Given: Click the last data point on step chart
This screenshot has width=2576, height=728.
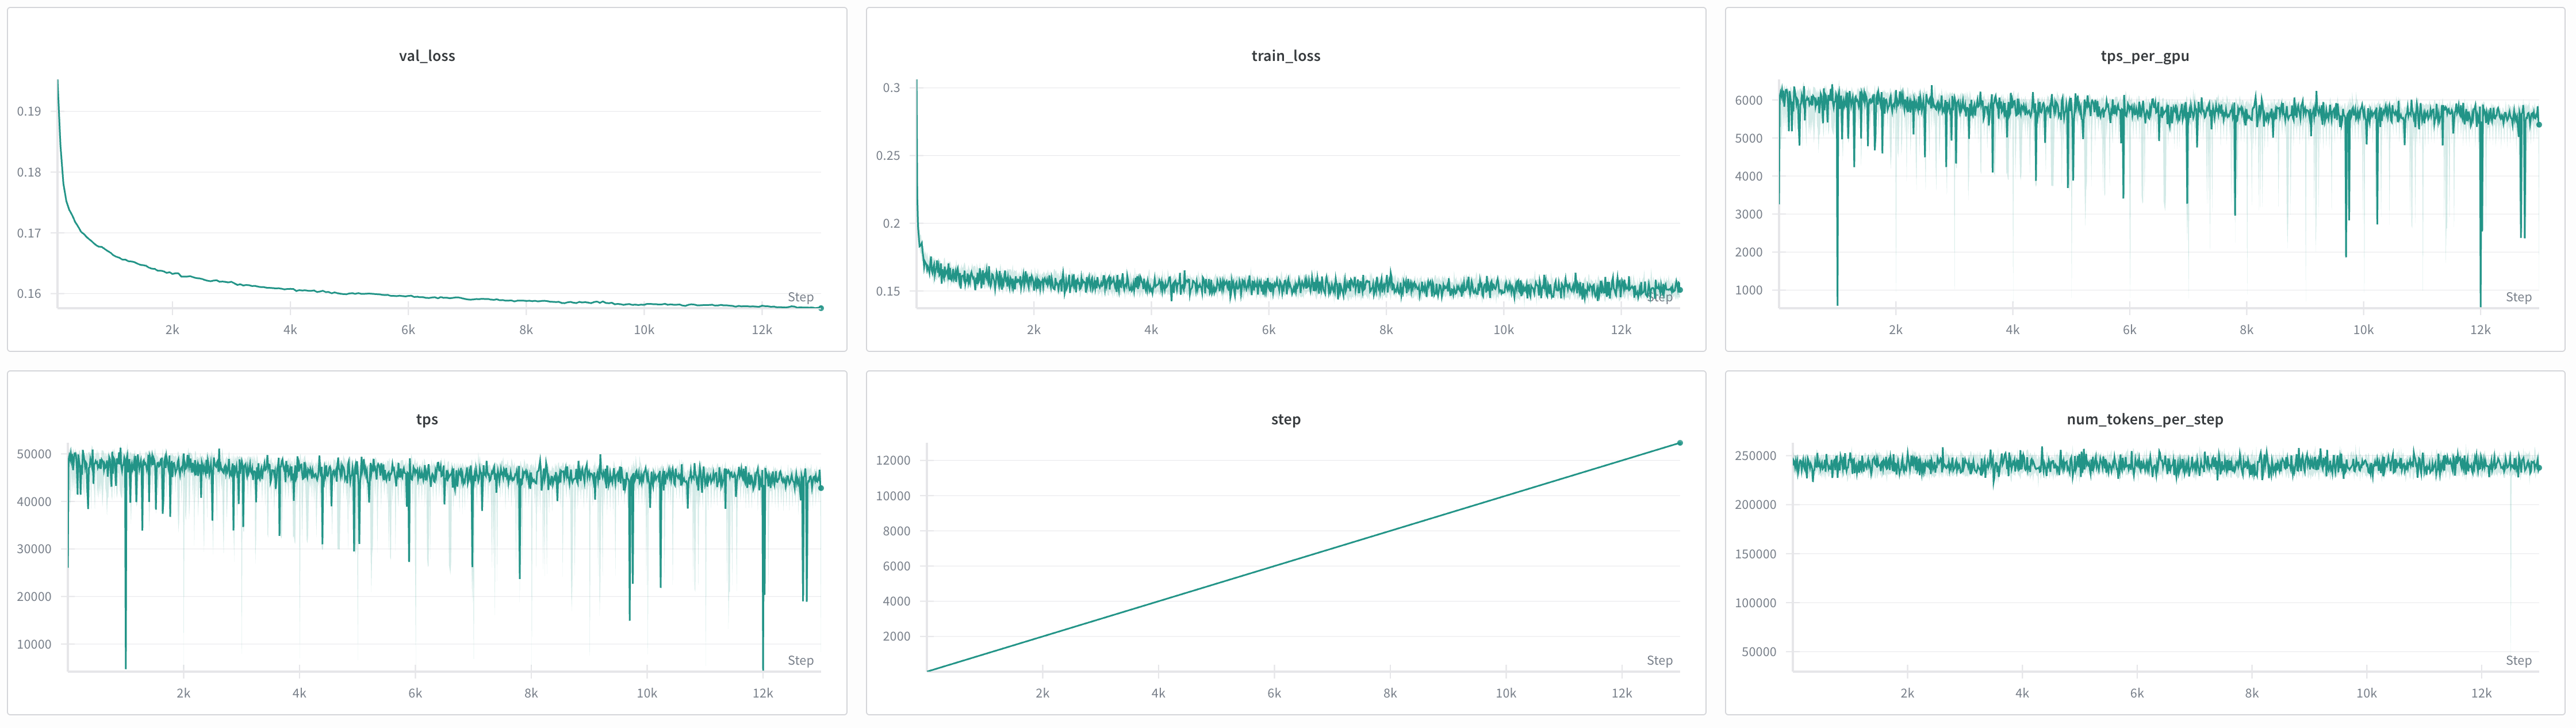Looking at the screenshot, I should point(1680,443).
